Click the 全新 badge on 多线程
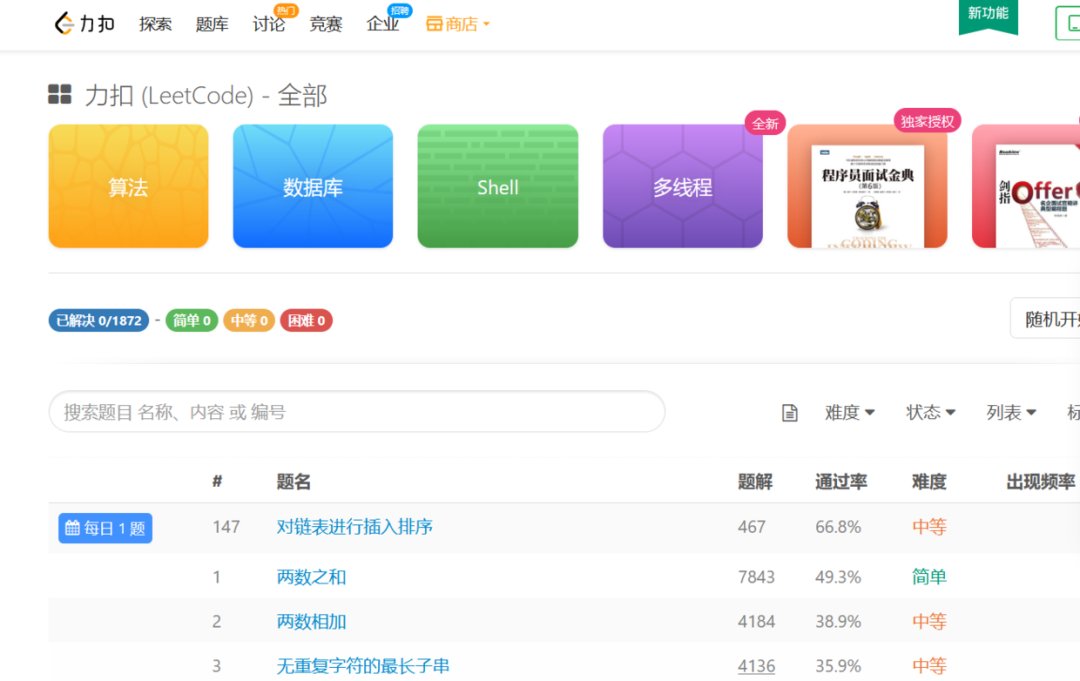The width and height of the screenshot is (1080, 681). (x=765, y=123)
